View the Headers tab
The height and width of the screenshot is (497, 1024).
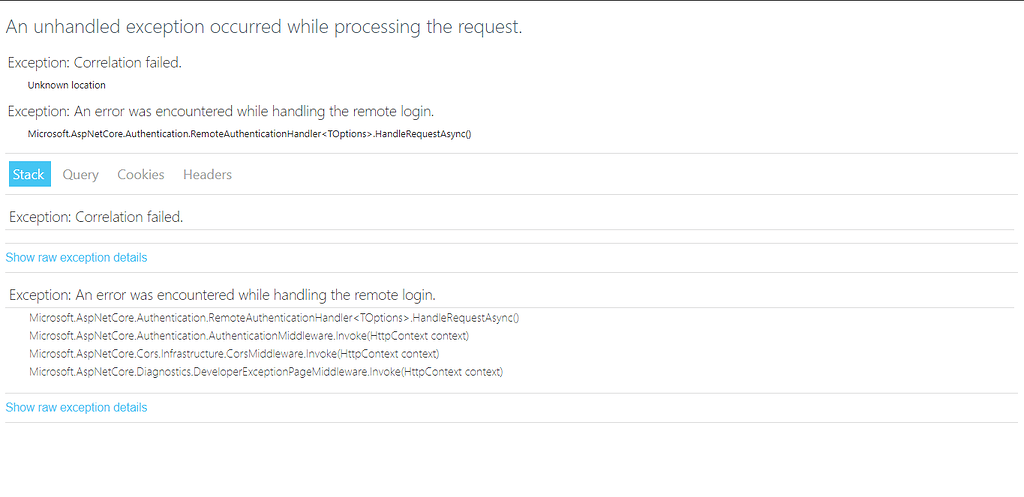(x=207, y=174)
